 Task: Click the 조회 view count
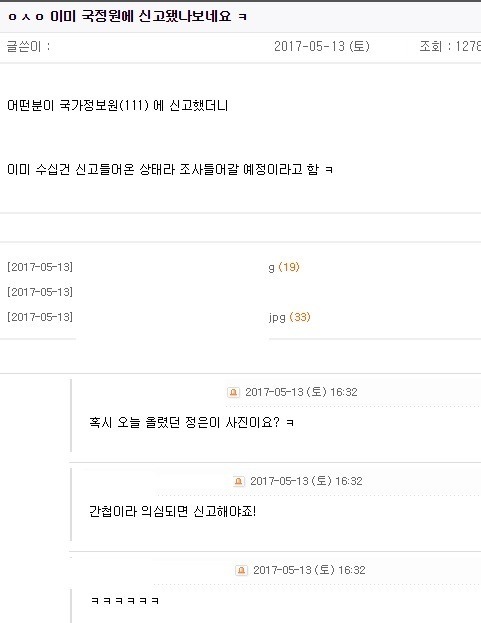[x=450, y=46]
